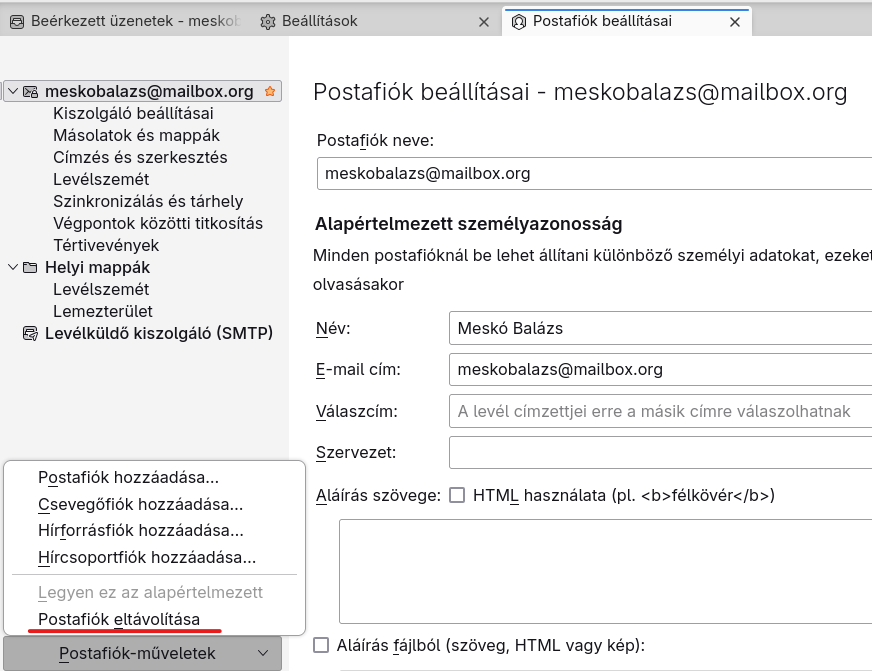The height and width of the screenshot is (671, 872).
Task: Click the Helyi mappák folder icon
Action: click(x=30, y=268)
